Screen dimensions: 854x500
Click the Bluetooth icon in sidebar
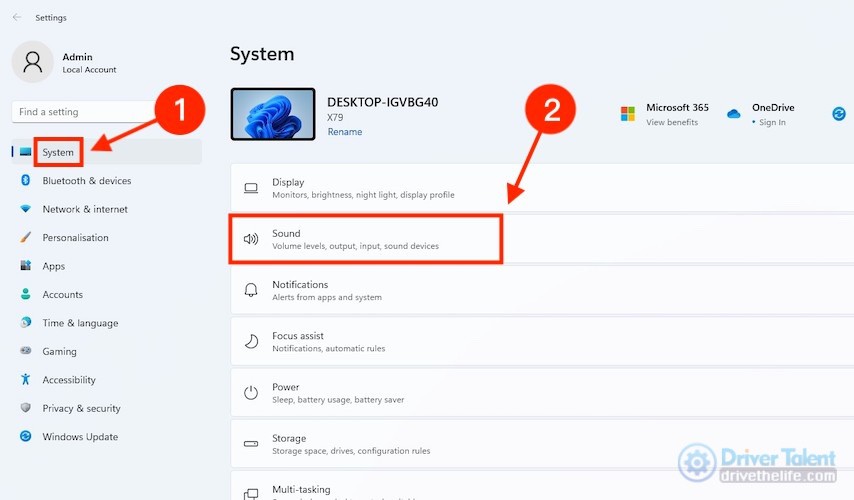pyautogui.click(x=26, y=180)
